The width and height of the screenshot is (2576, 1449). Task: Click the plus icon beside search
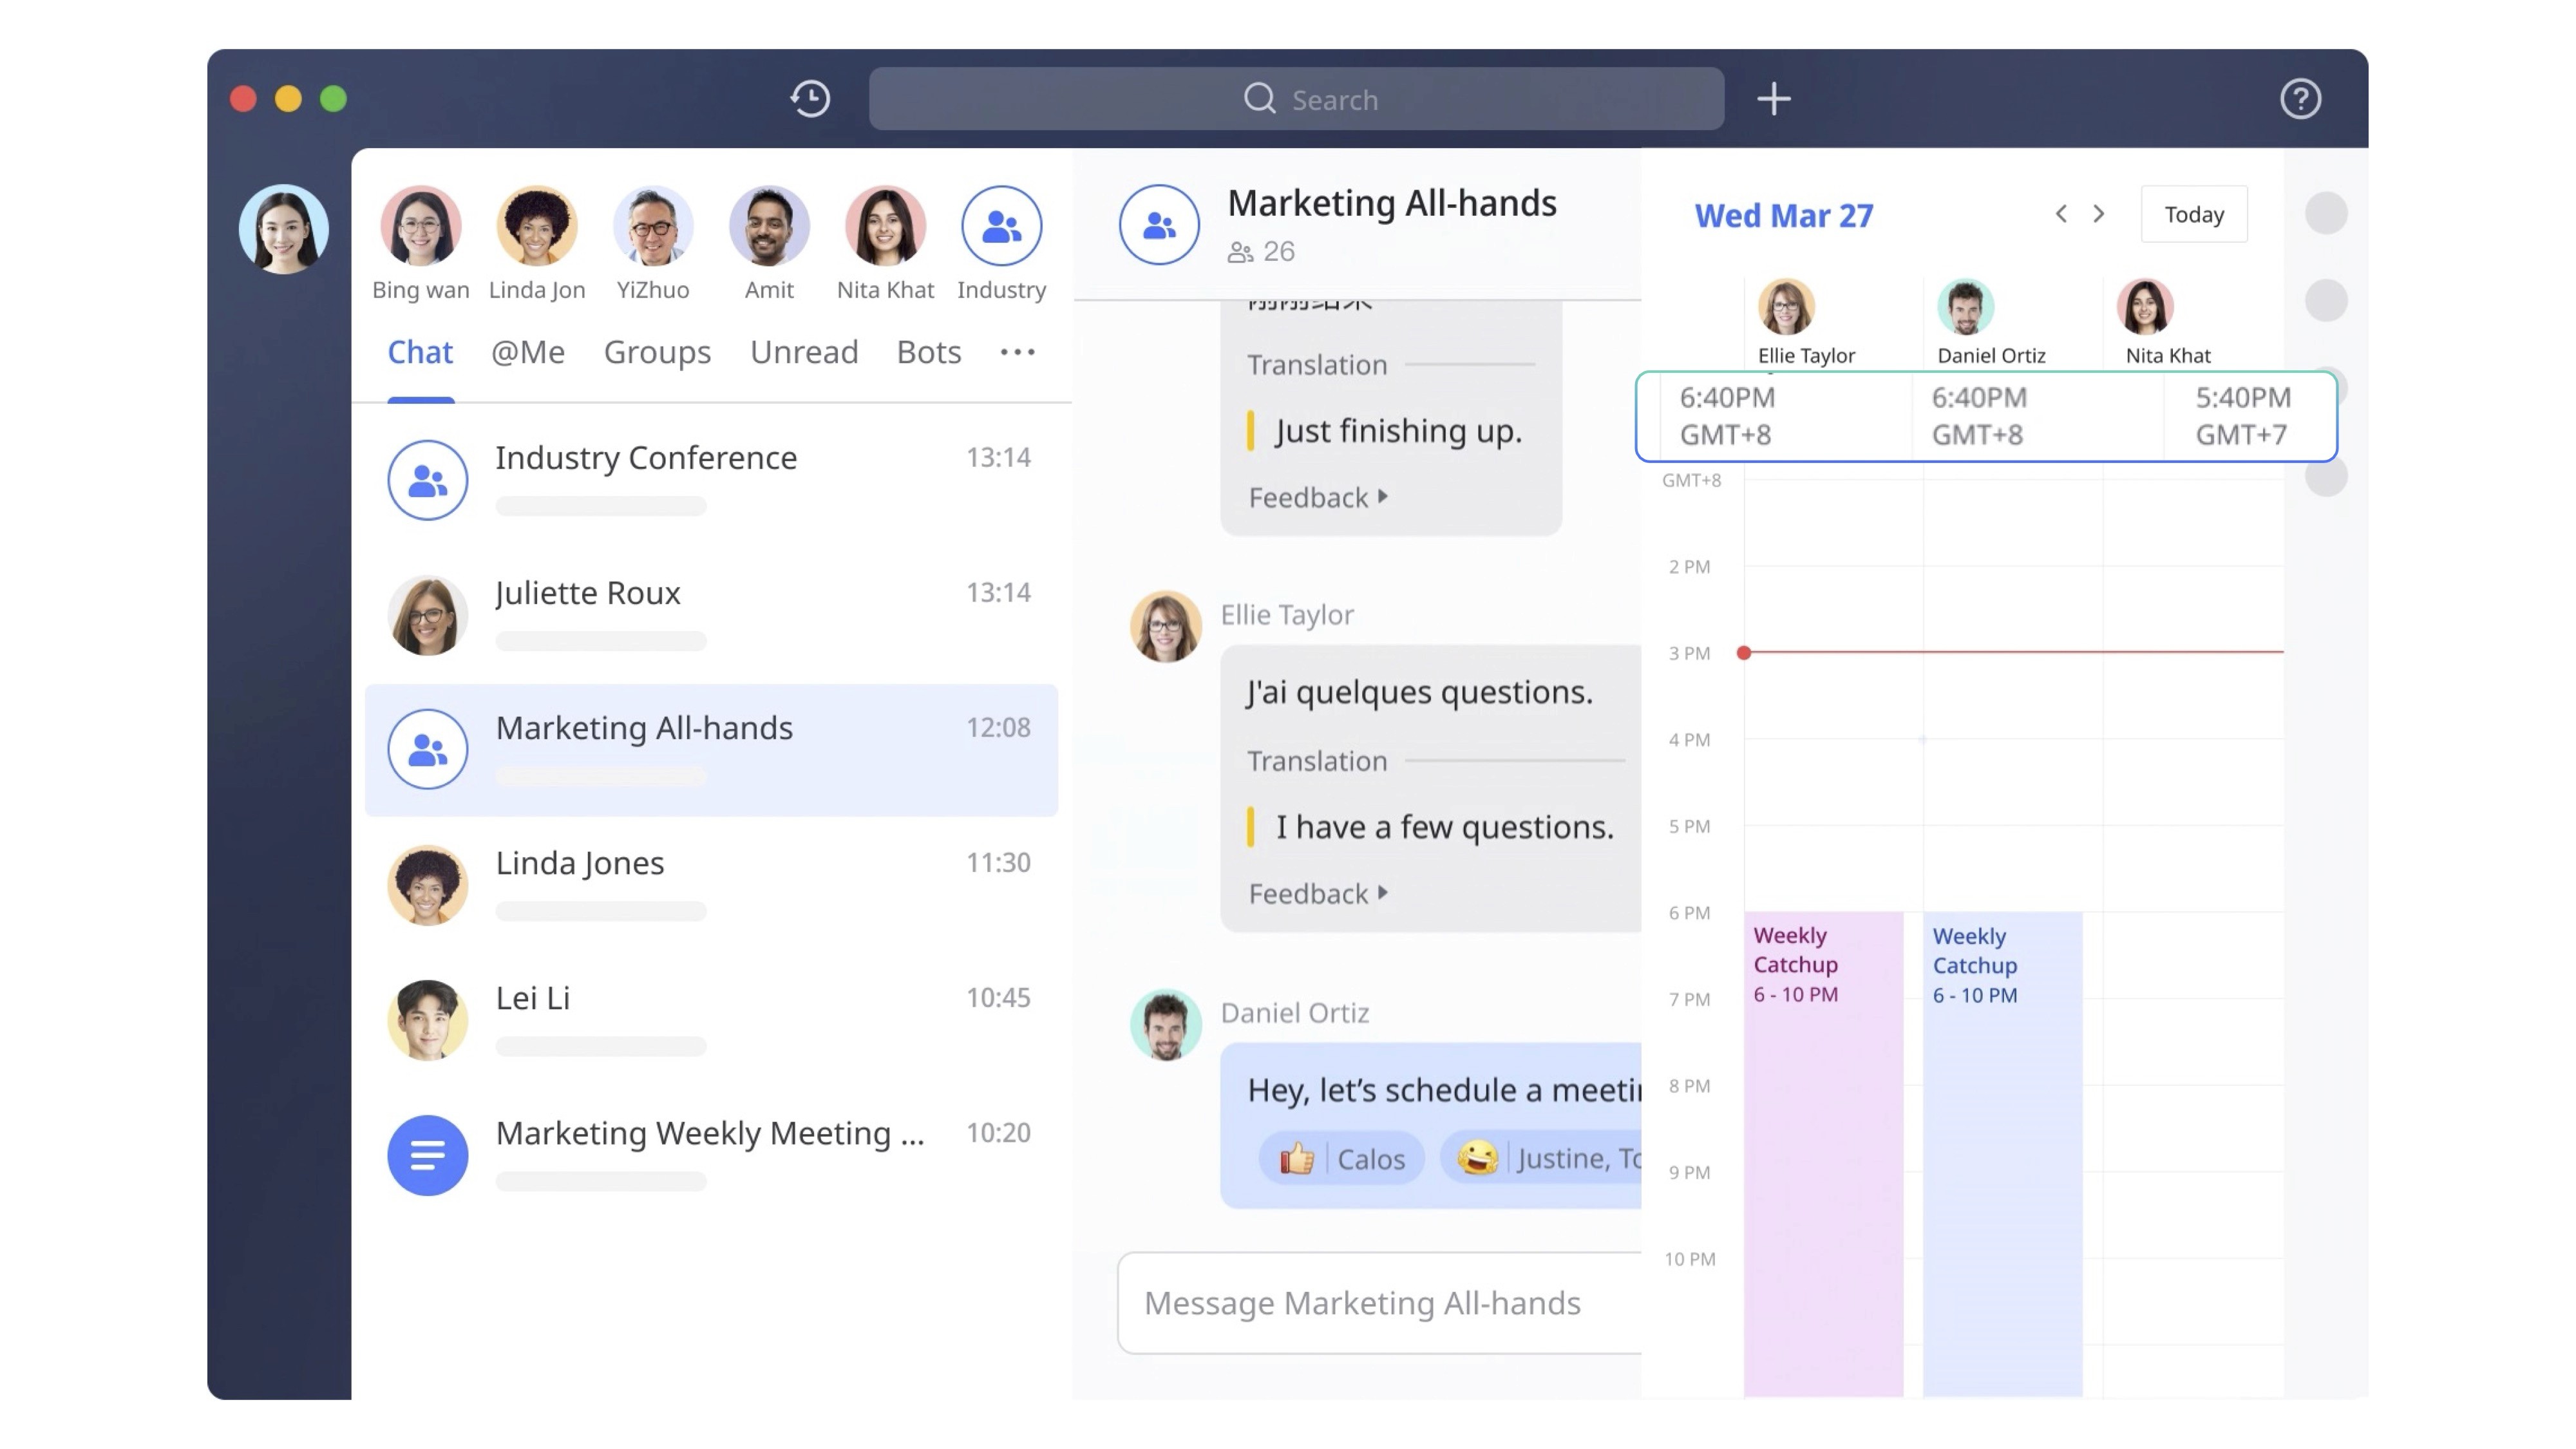1773,99
